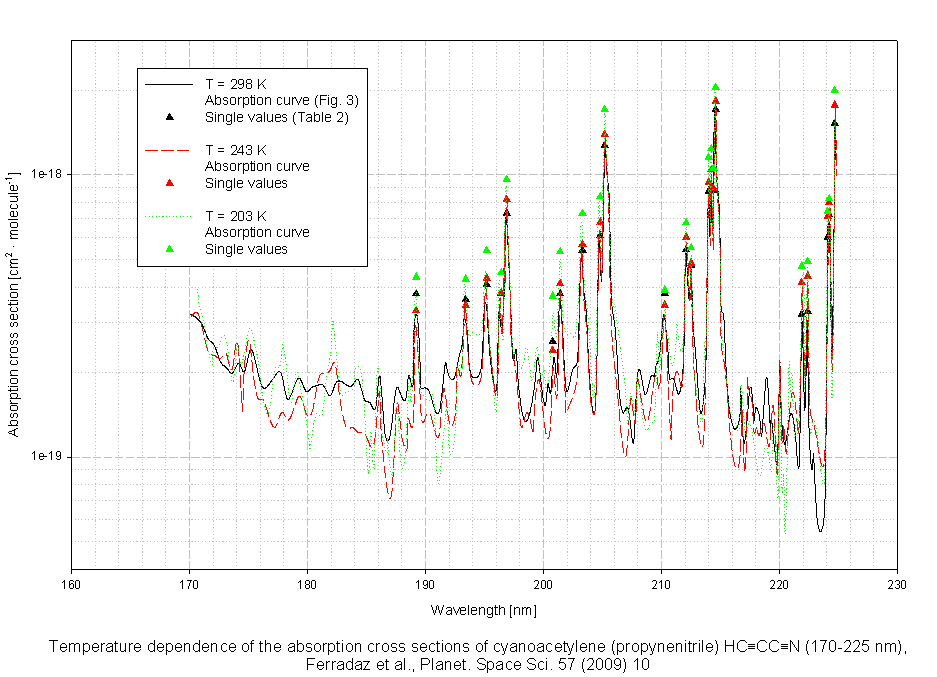The width and height of the screenshot is (937, 677).
Task: Click the "Absorption cross section" y-axis title
Action: [14, 307]
